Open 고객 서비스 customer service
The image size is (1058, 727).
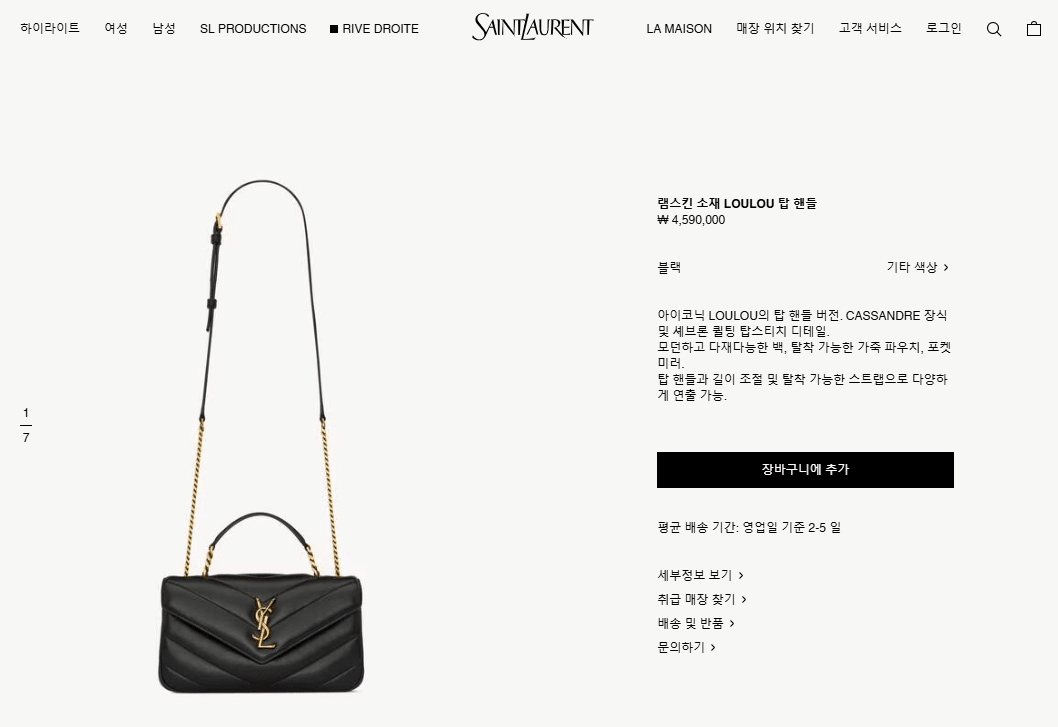pyautogui.click(x=870, y=28)
